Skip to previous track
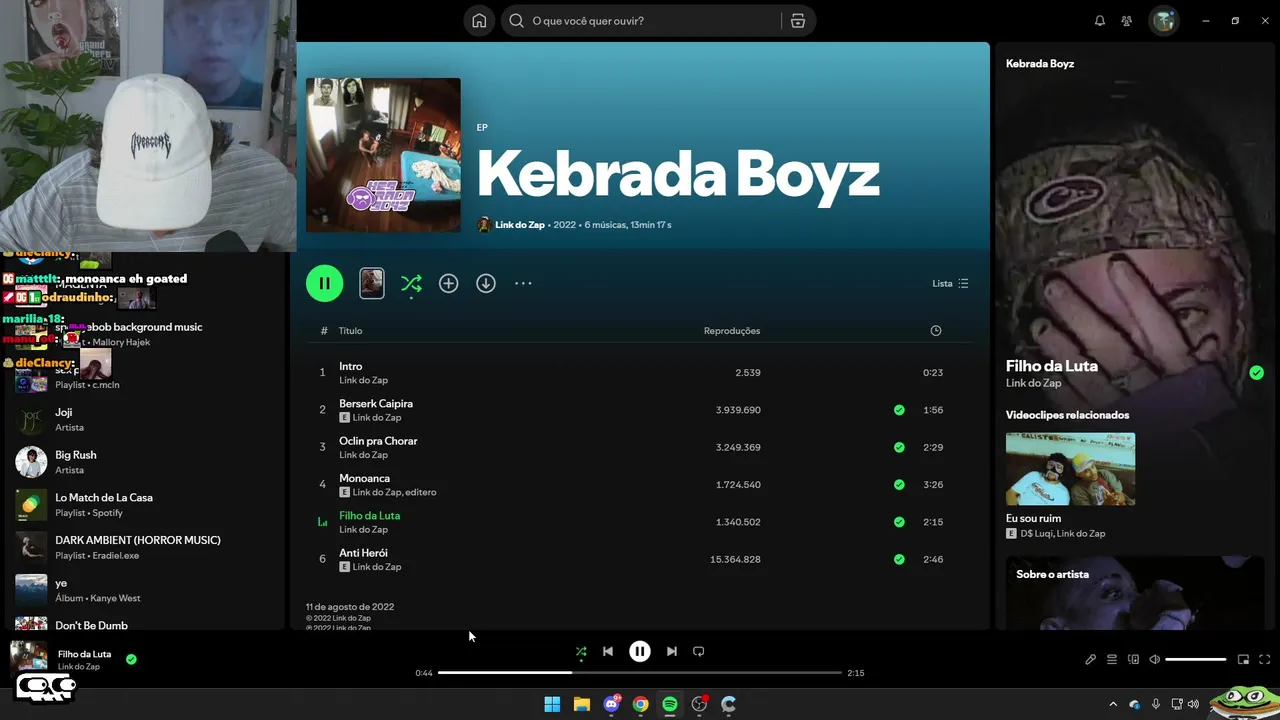 [x=608, y=652]
